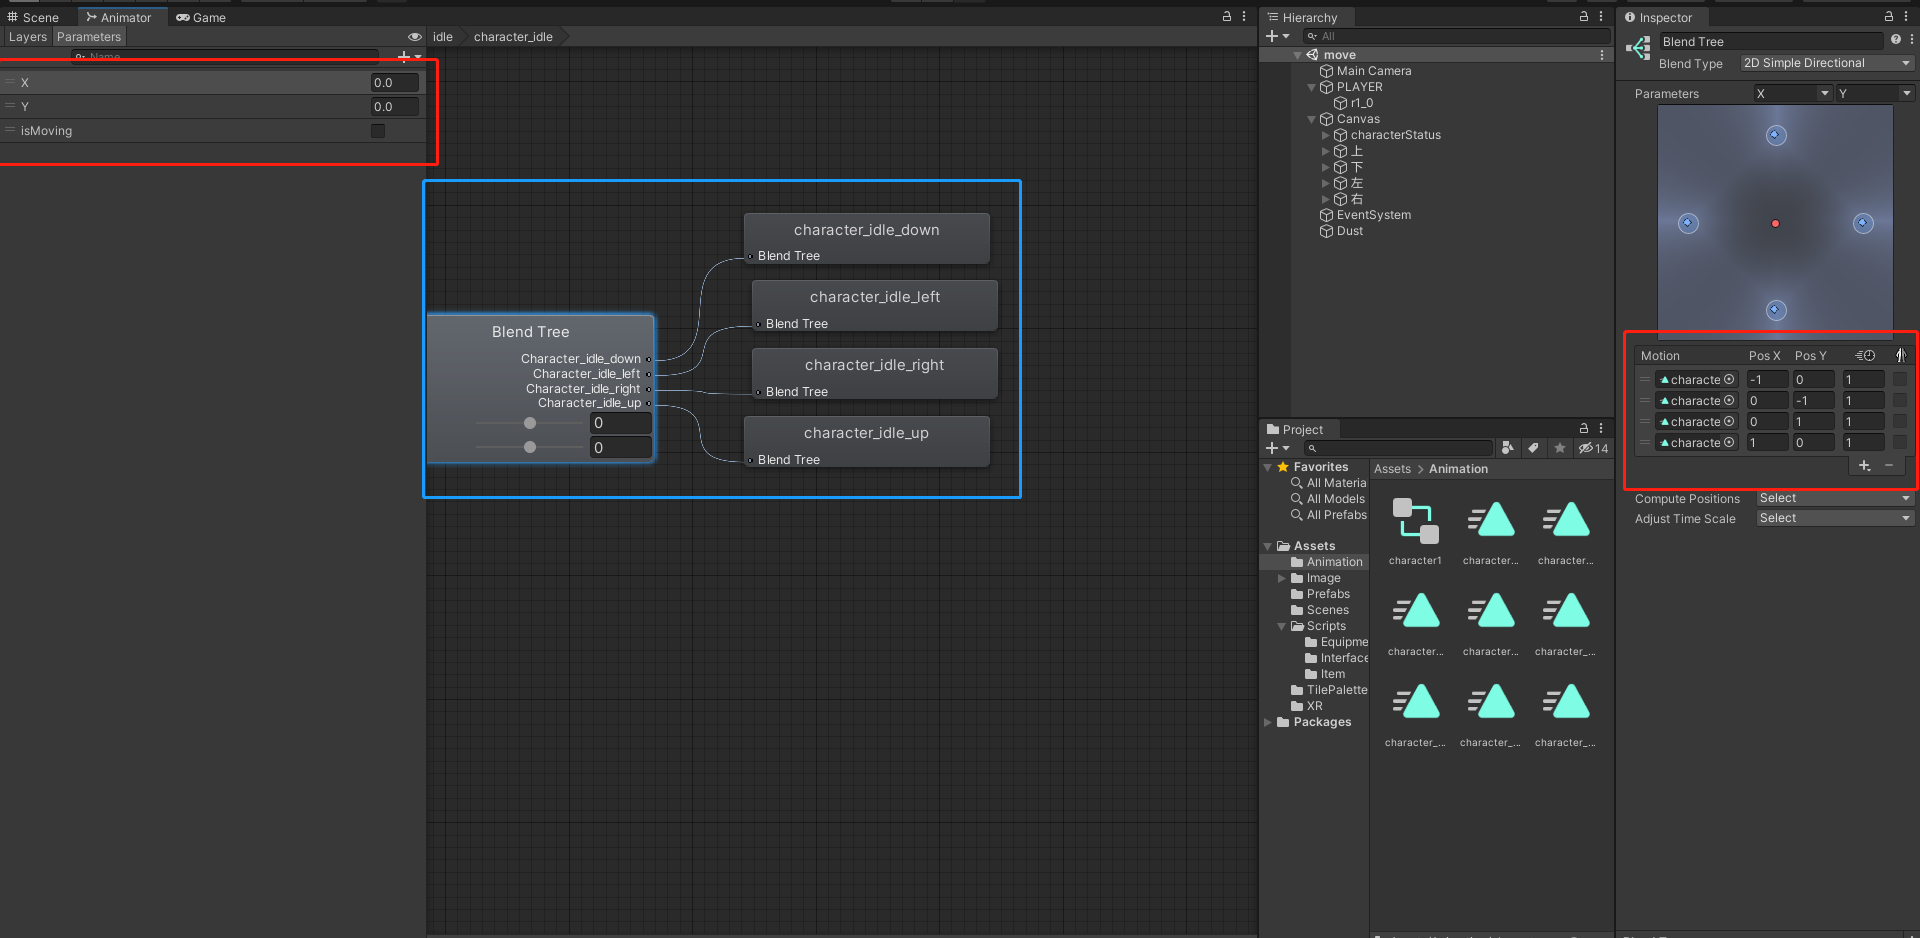Viewport: 1920px width, 938px height.
Task: Click the lock icon on the Inspector panel
Action: point(1888,17)
